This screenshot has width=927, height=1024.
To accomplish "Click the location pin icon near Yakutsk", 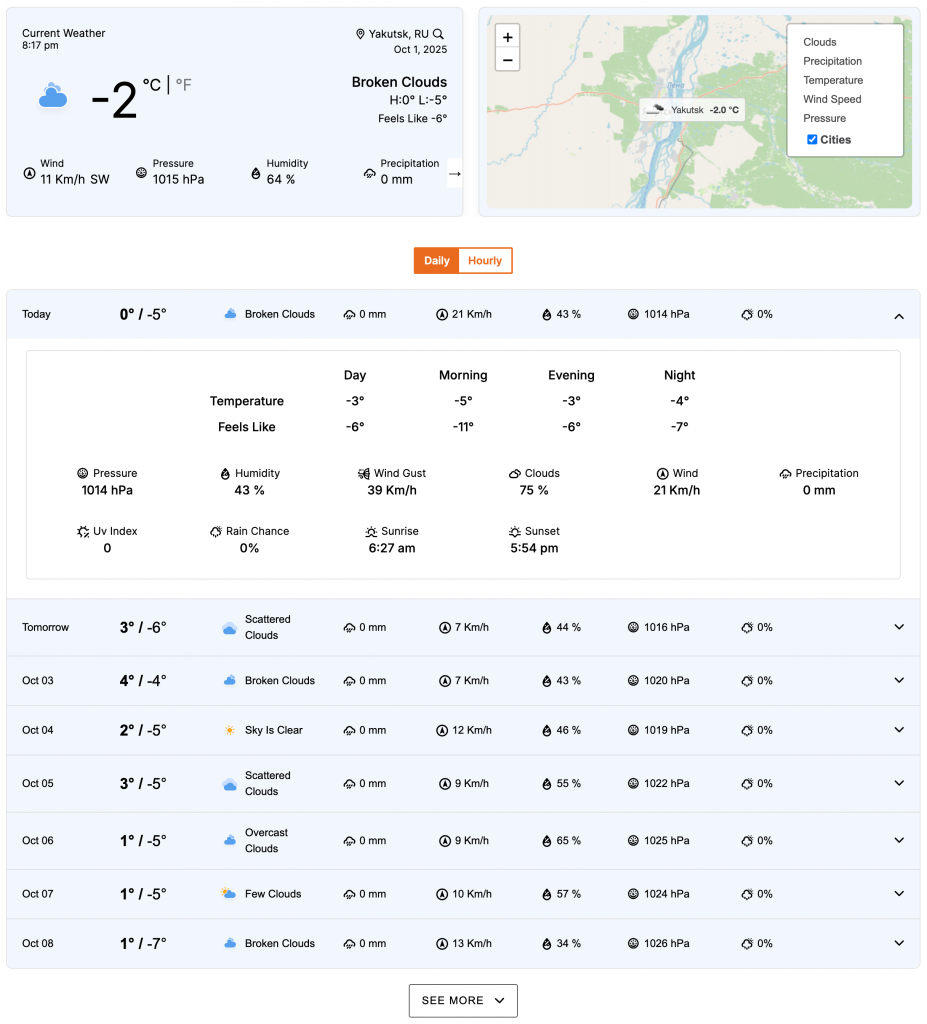I will click(360, 34).
